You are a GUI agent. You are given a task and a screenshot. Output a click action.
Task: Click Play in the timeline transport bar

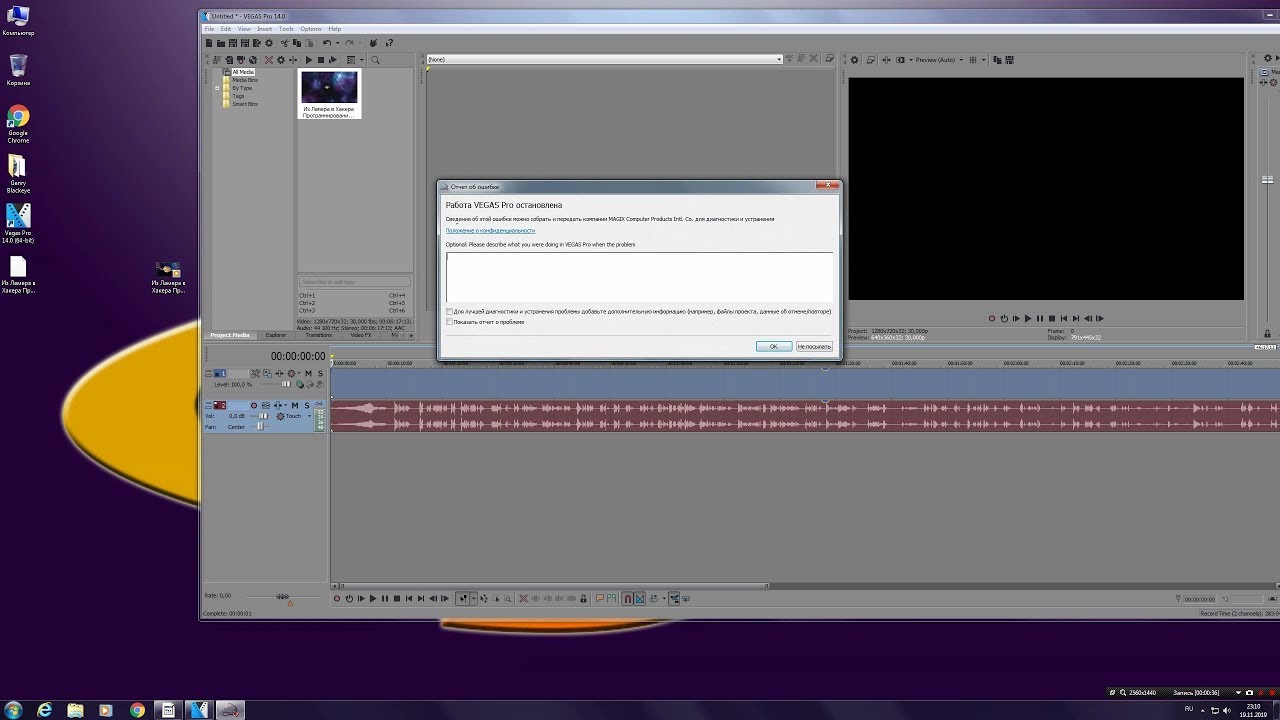(x=373, y=599)
